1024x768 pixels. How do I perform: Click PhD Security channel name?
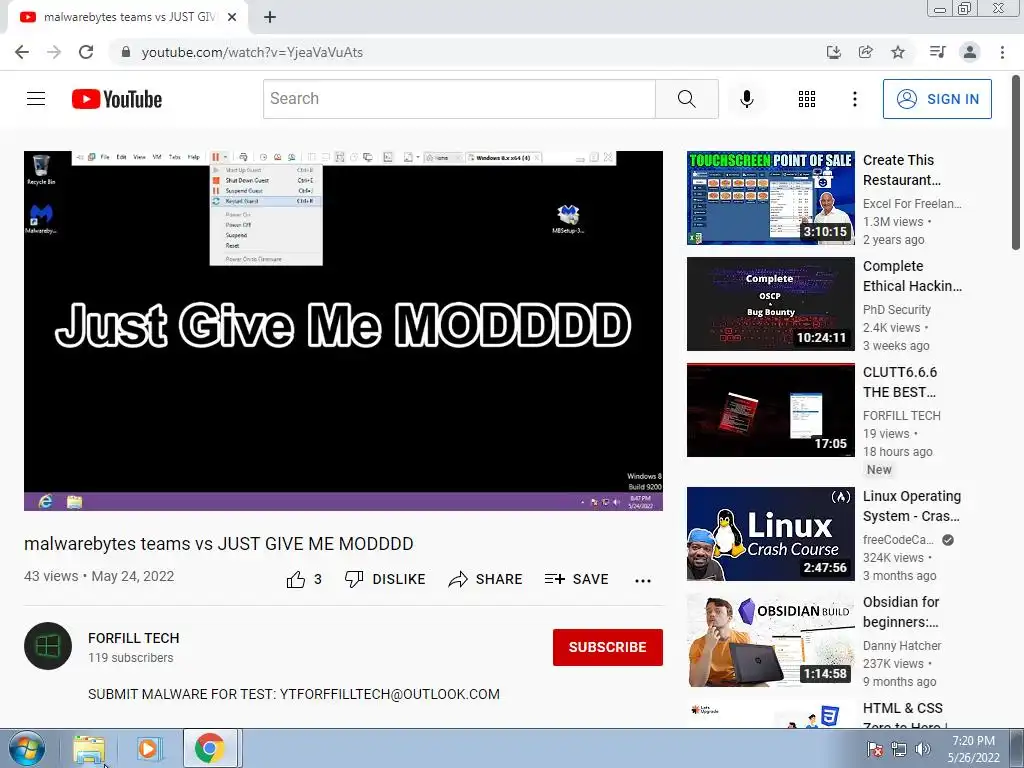pos(897,310)
